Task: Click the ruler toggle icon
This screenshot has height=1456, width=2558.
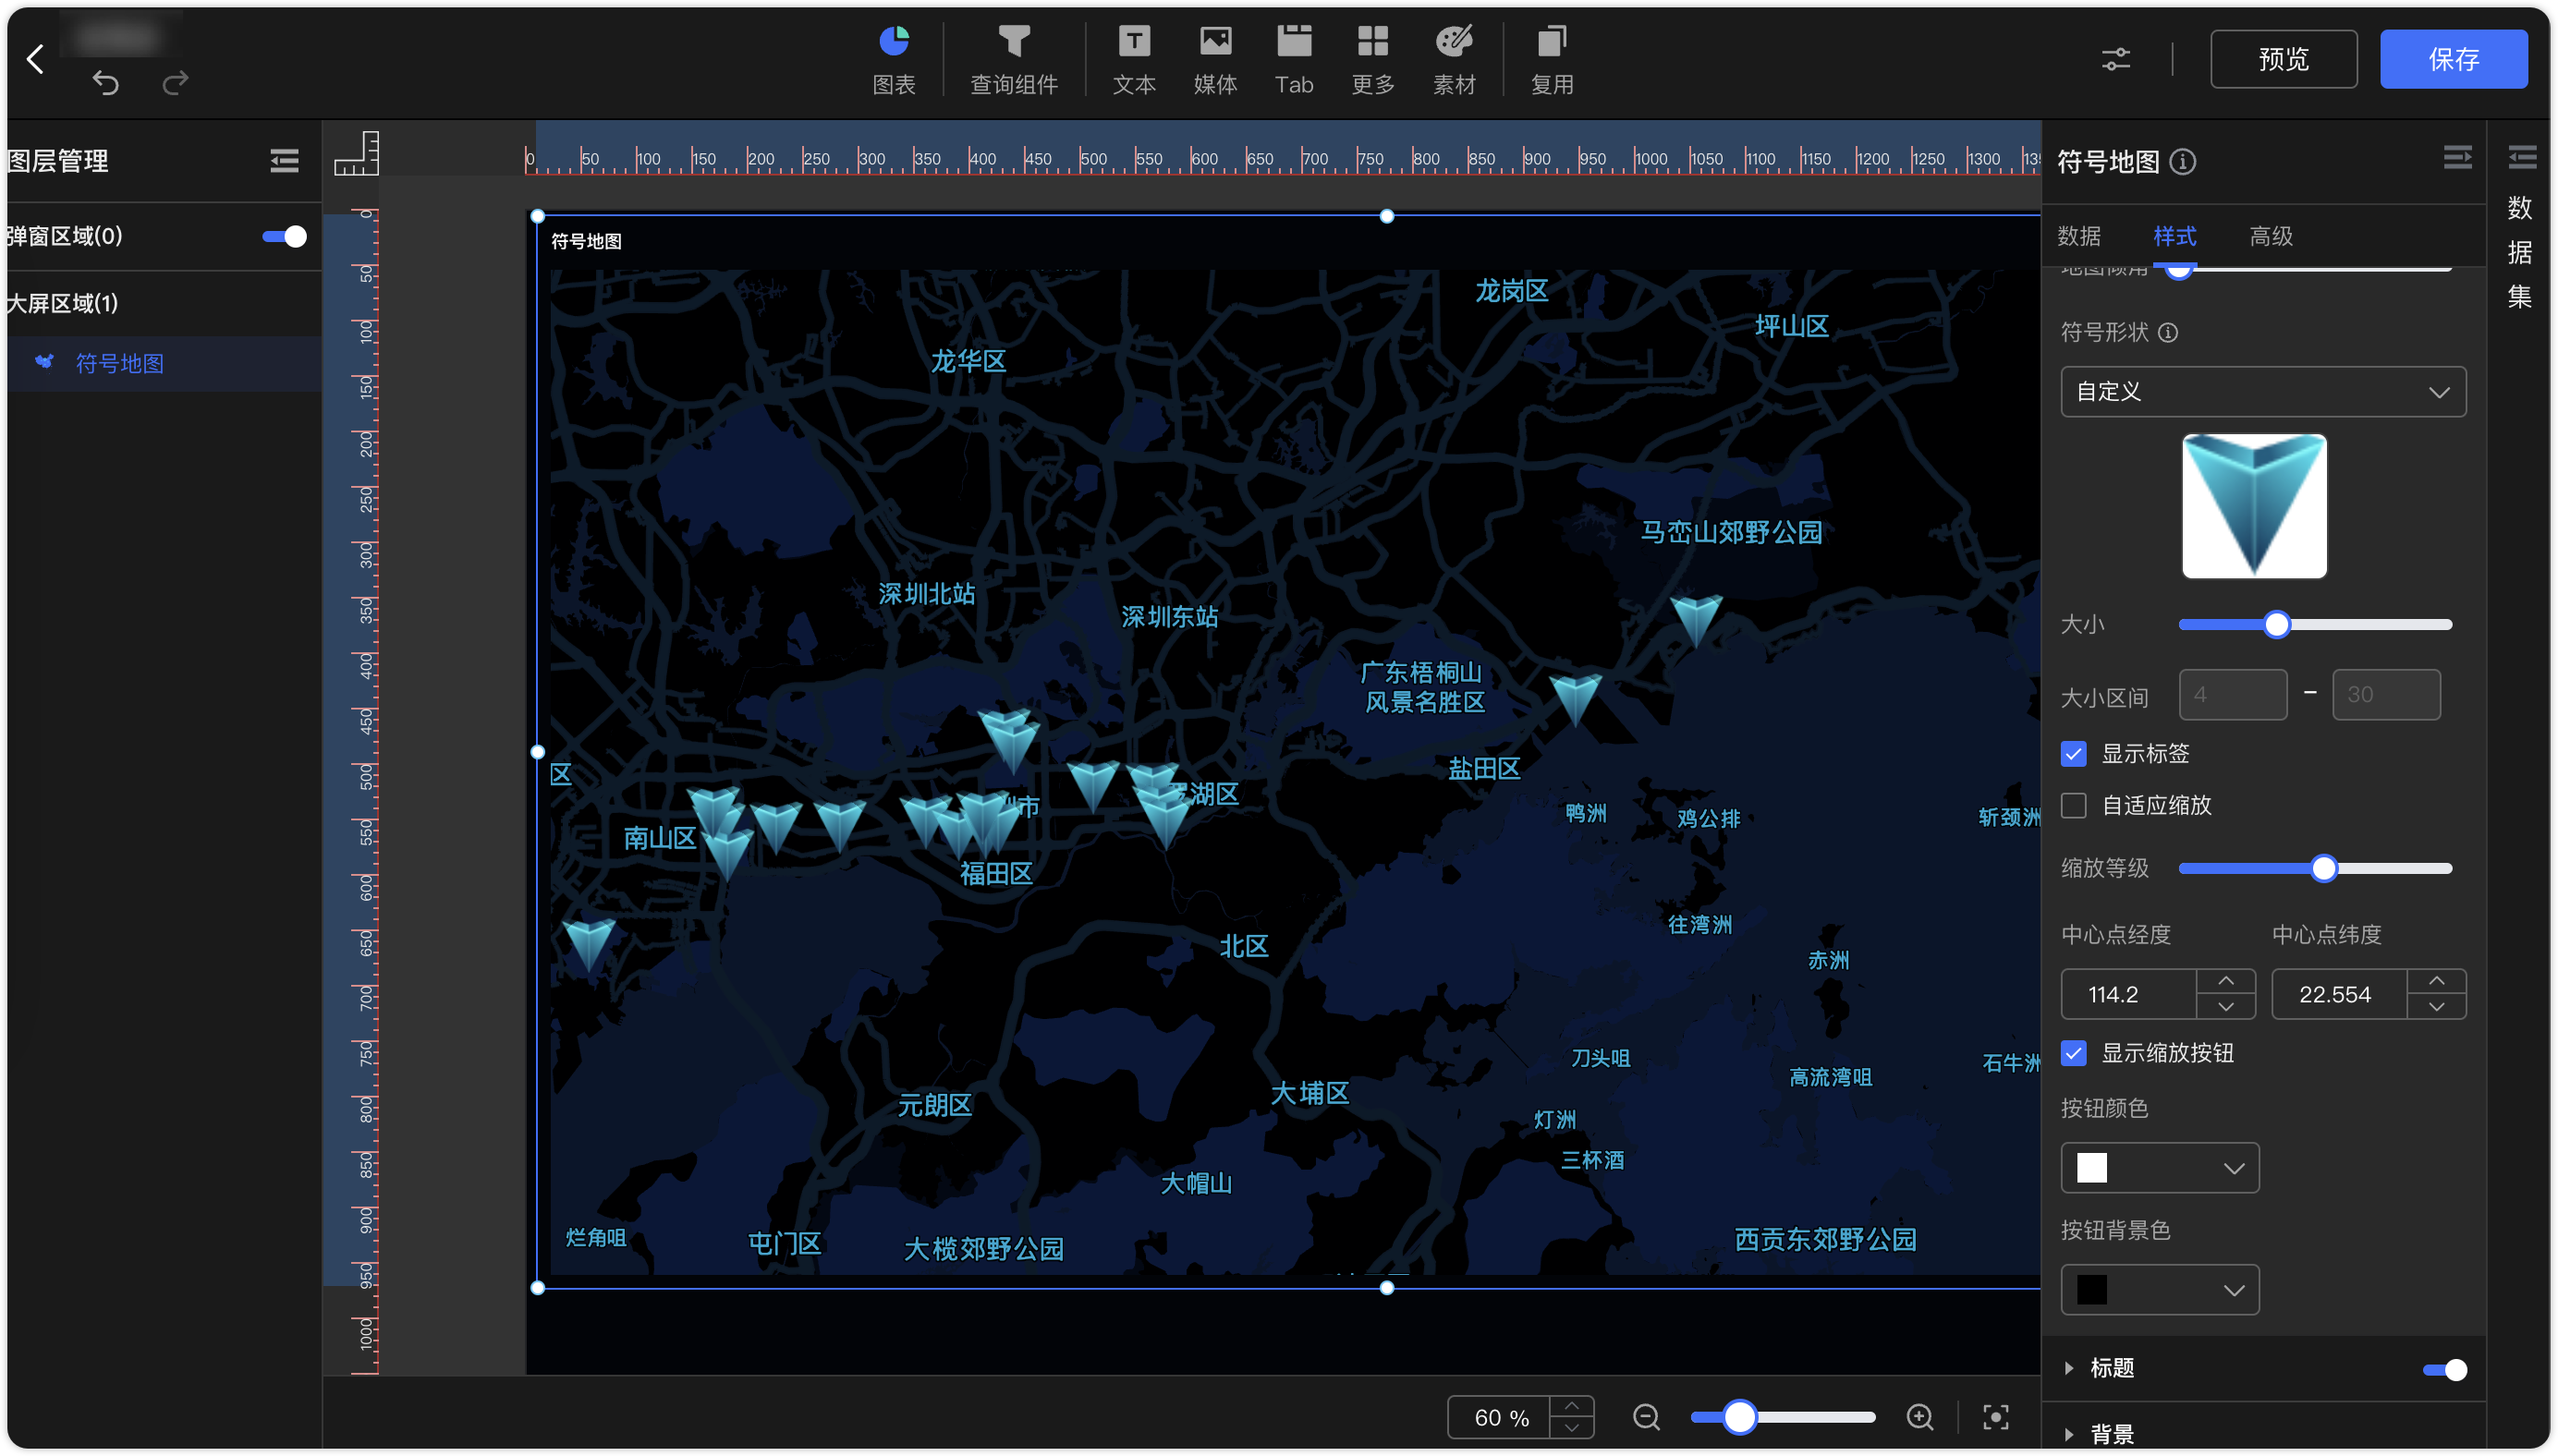Action: (x=356, y=153)
